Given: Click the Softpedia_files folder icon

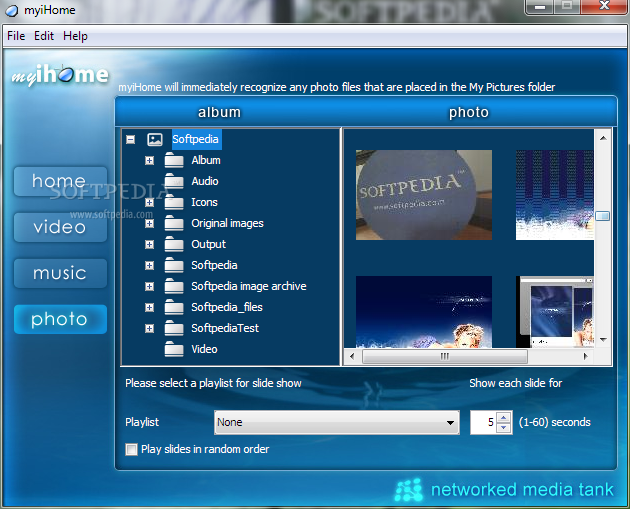Looking at the screenshot, I should tap(174, 307).
